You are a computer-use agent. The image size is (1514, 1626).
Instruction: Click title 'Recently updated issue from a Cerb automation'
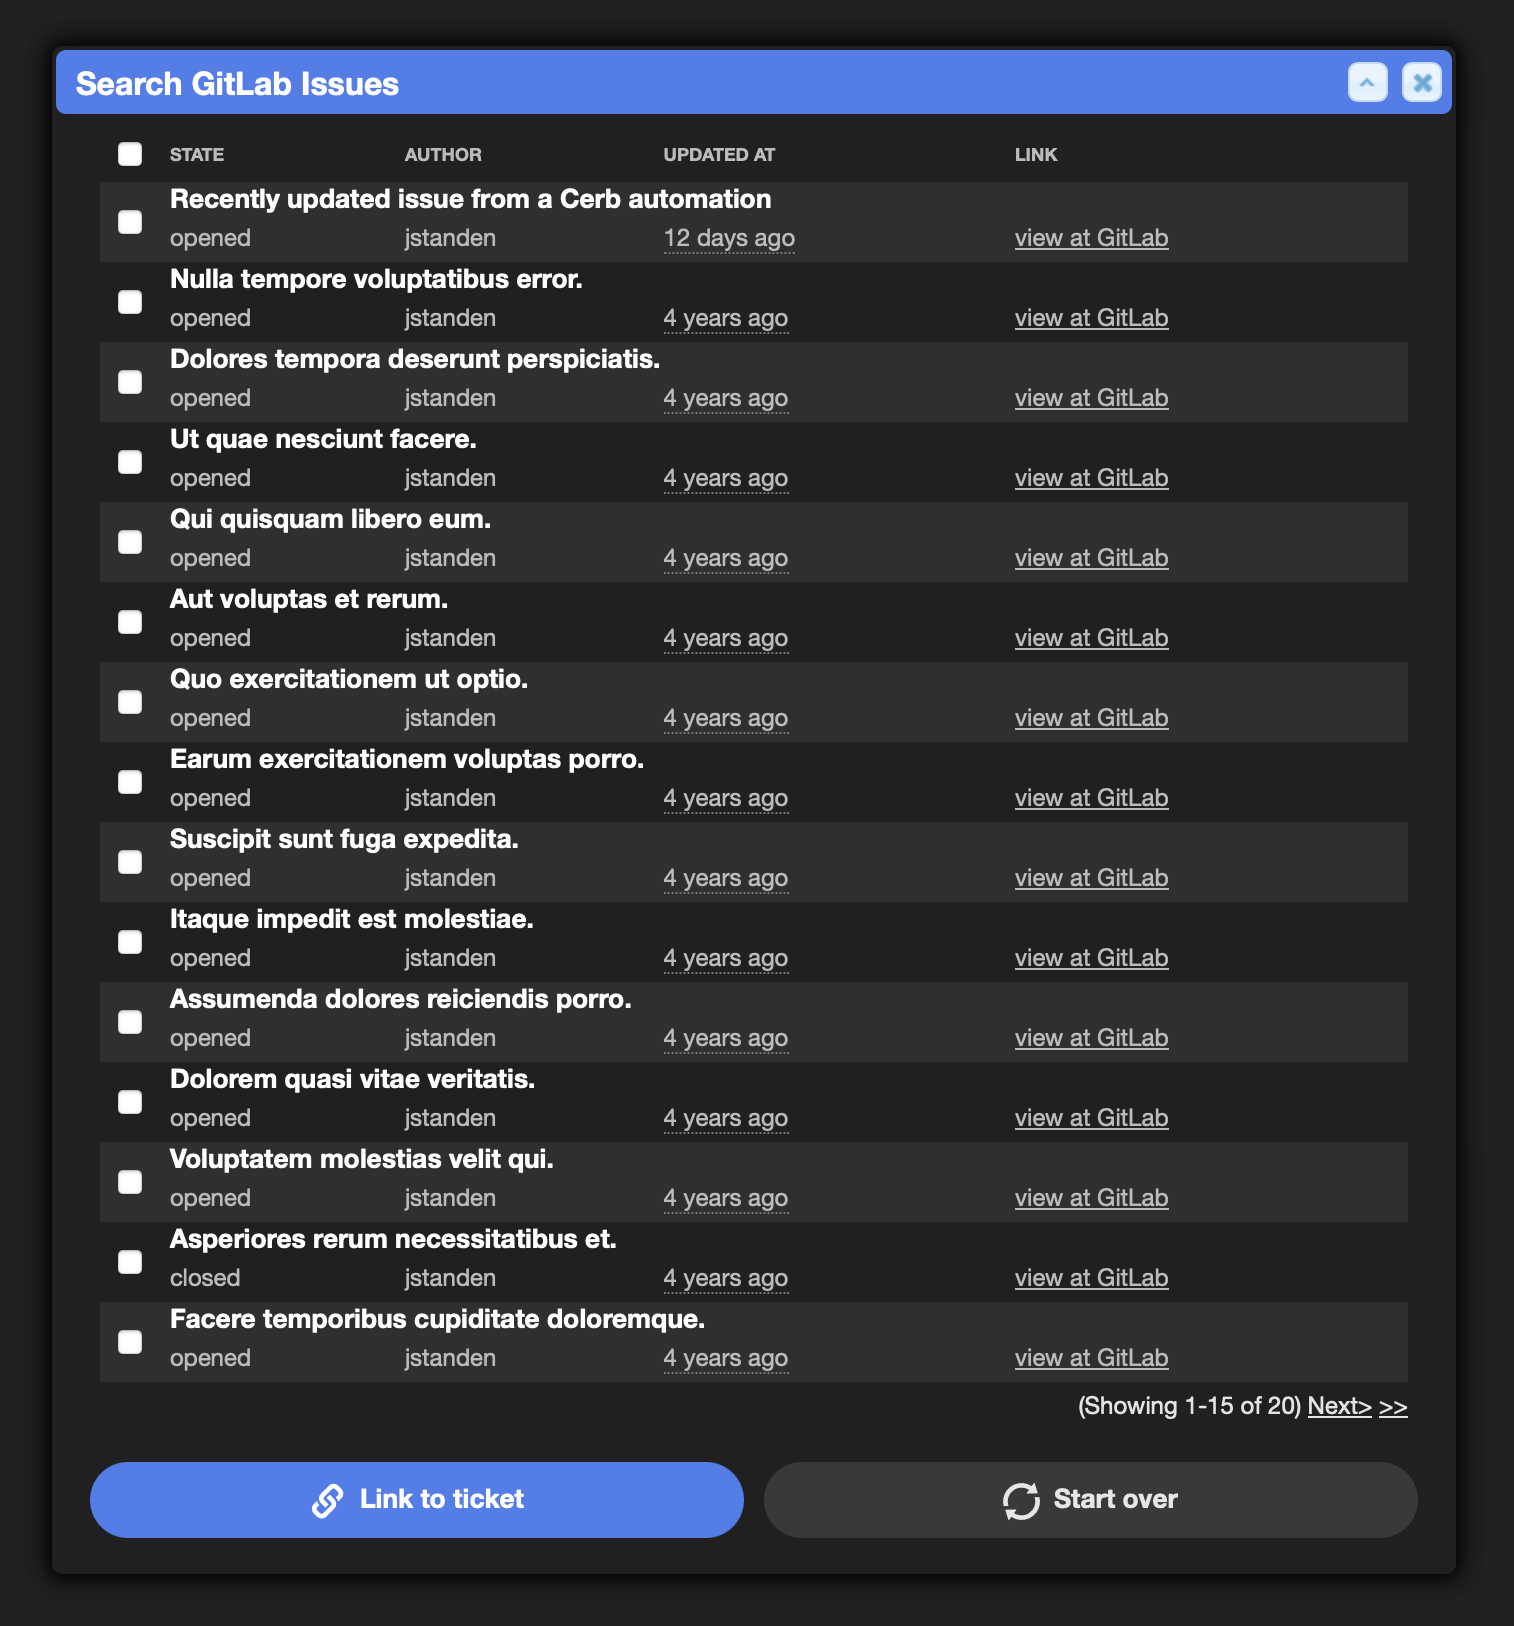tap(471, 199)
